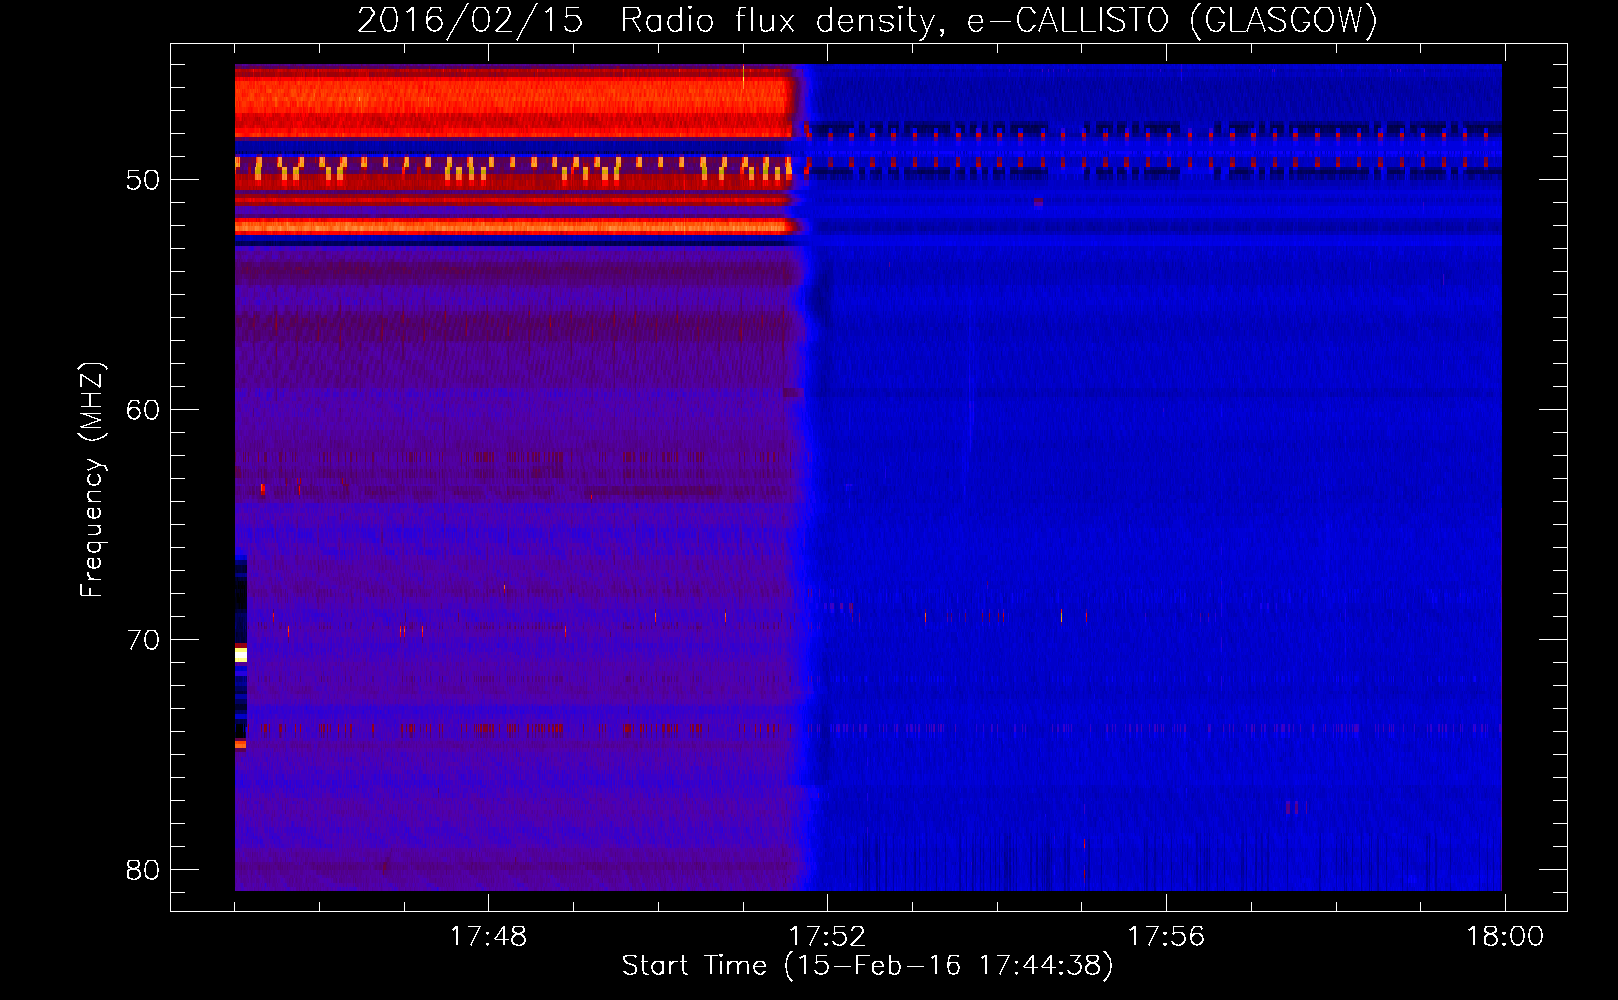
Task: Select the '50' frequency tick label
Action: tap(143, 180)
